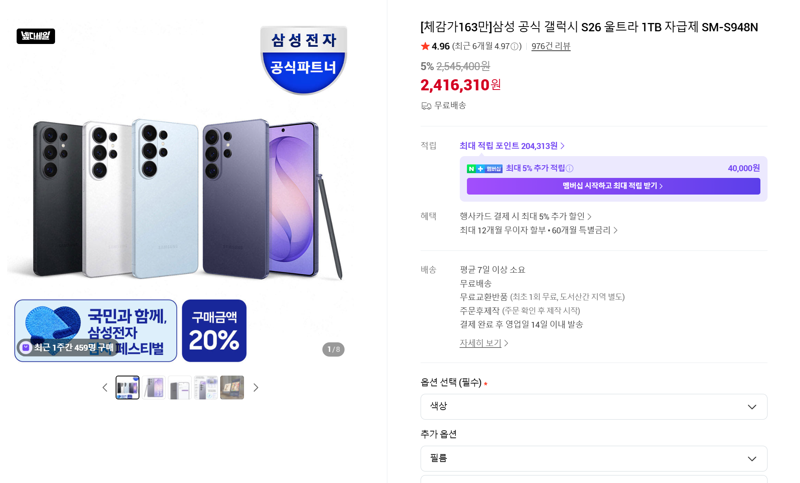Click the info icon beside recent rating
This screenshot has height=483, width=800.
515,46
